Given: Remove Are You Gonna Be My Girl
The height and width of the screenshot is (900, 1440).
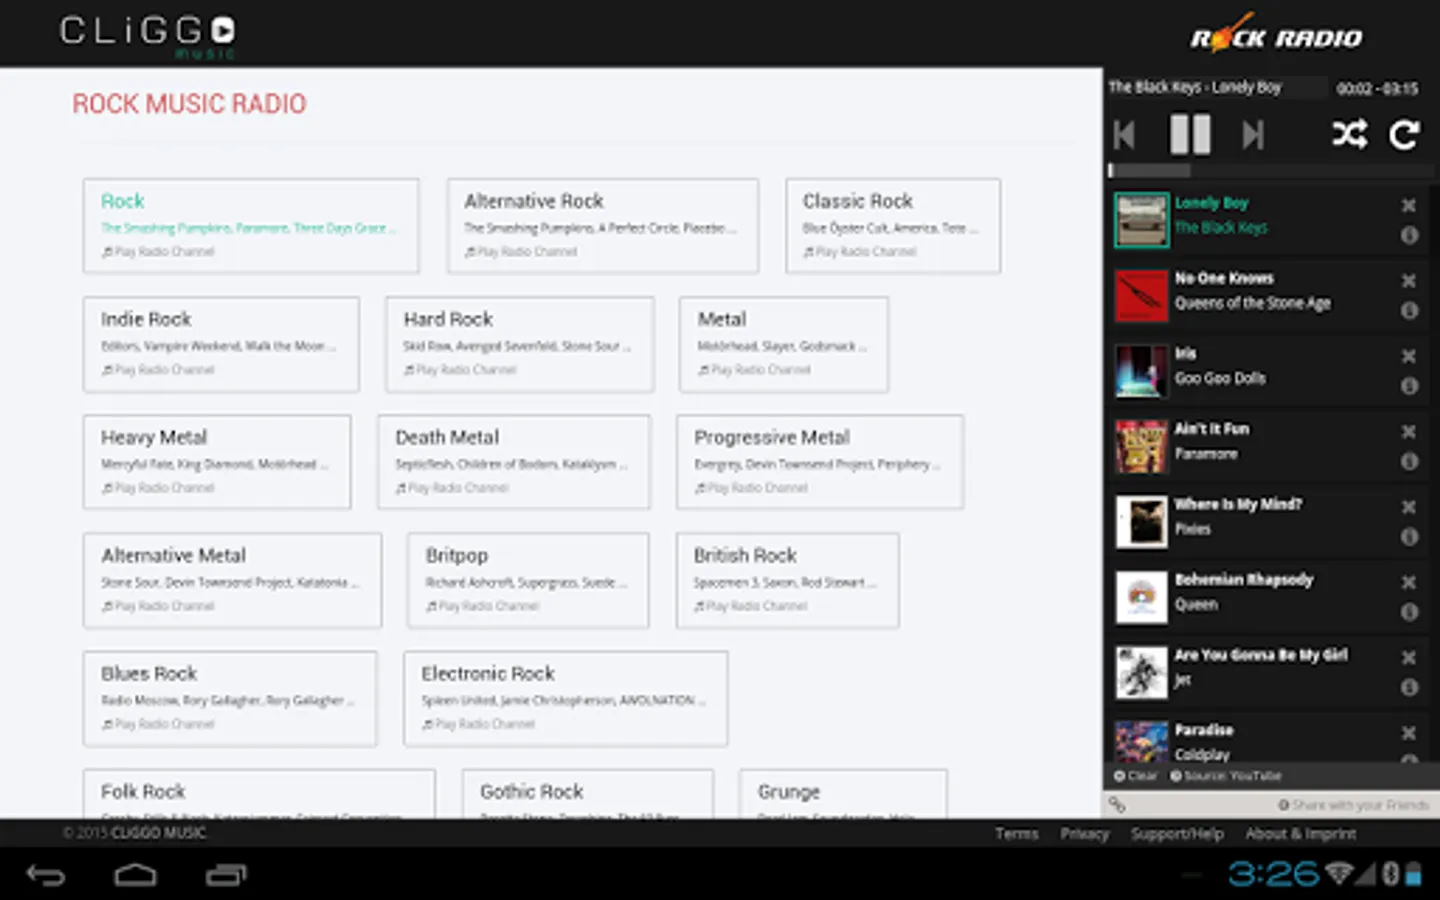Looking at the screenshot, I should (1409, 657).
